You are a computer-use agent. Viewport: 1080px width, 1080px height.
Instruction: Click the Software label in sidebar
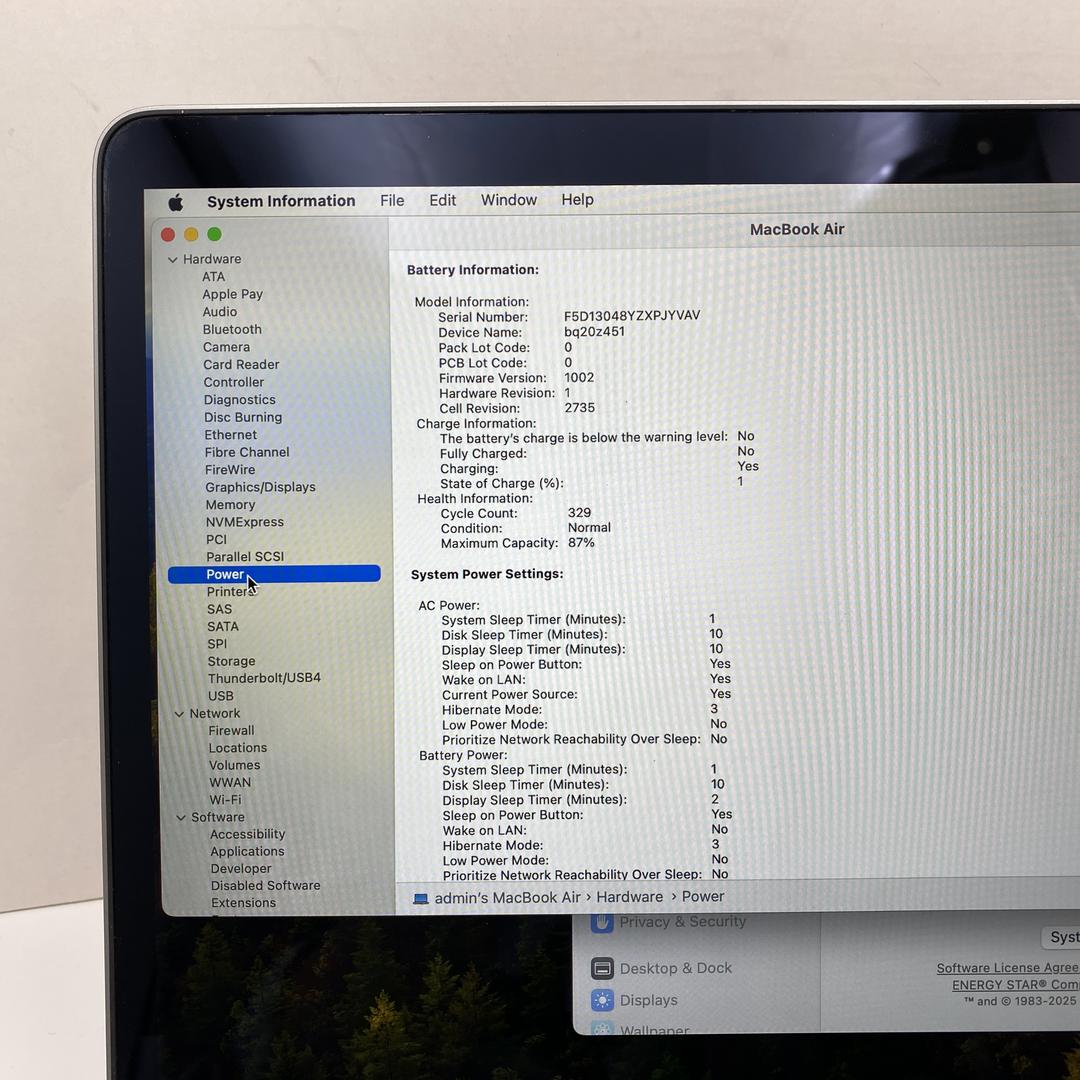(218, 817)
